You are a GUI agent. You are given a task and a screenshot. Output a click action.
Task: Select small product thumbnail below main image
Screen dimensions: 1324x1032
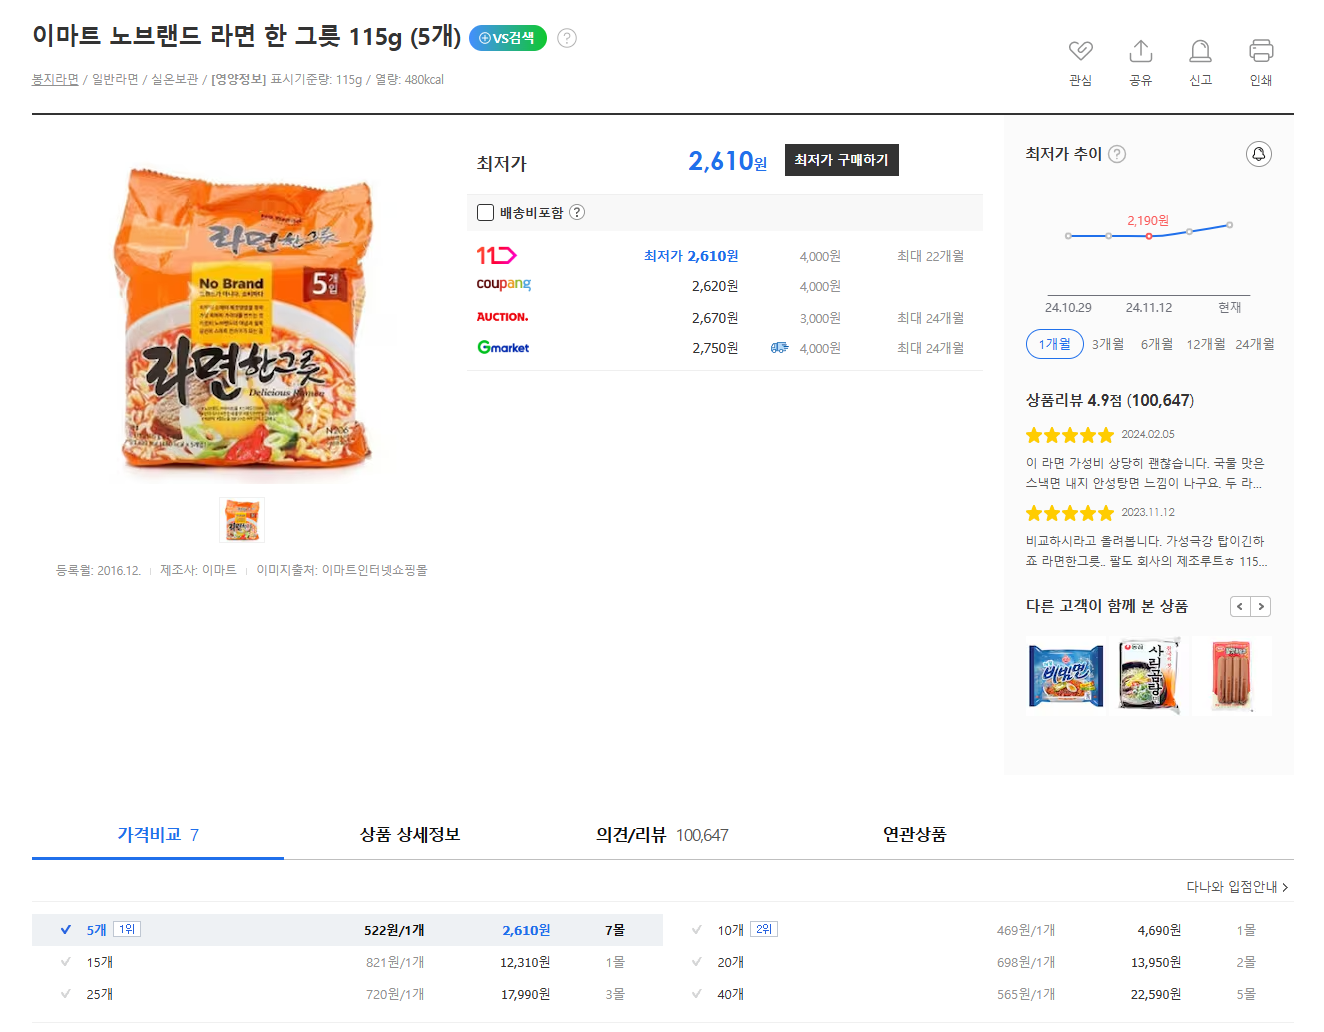click(242, 520)
